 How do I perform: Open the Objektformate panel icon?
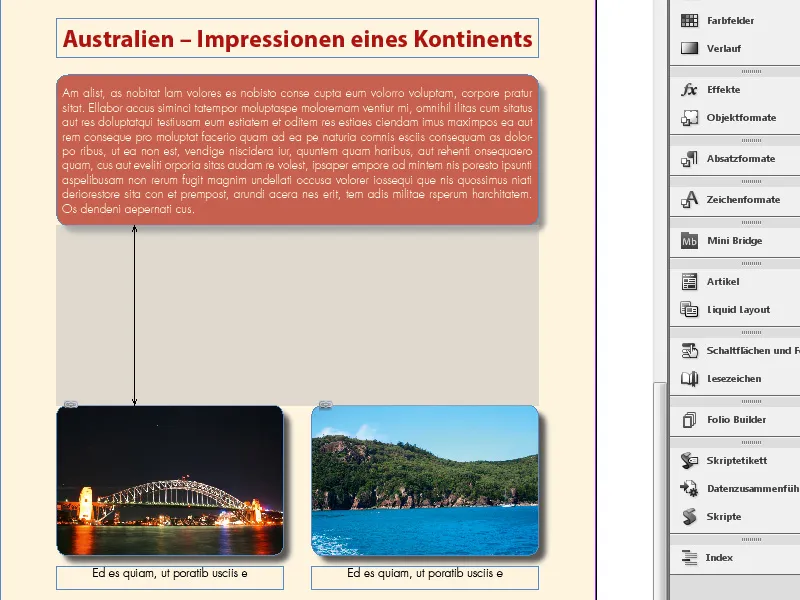(x=689, y=117)
